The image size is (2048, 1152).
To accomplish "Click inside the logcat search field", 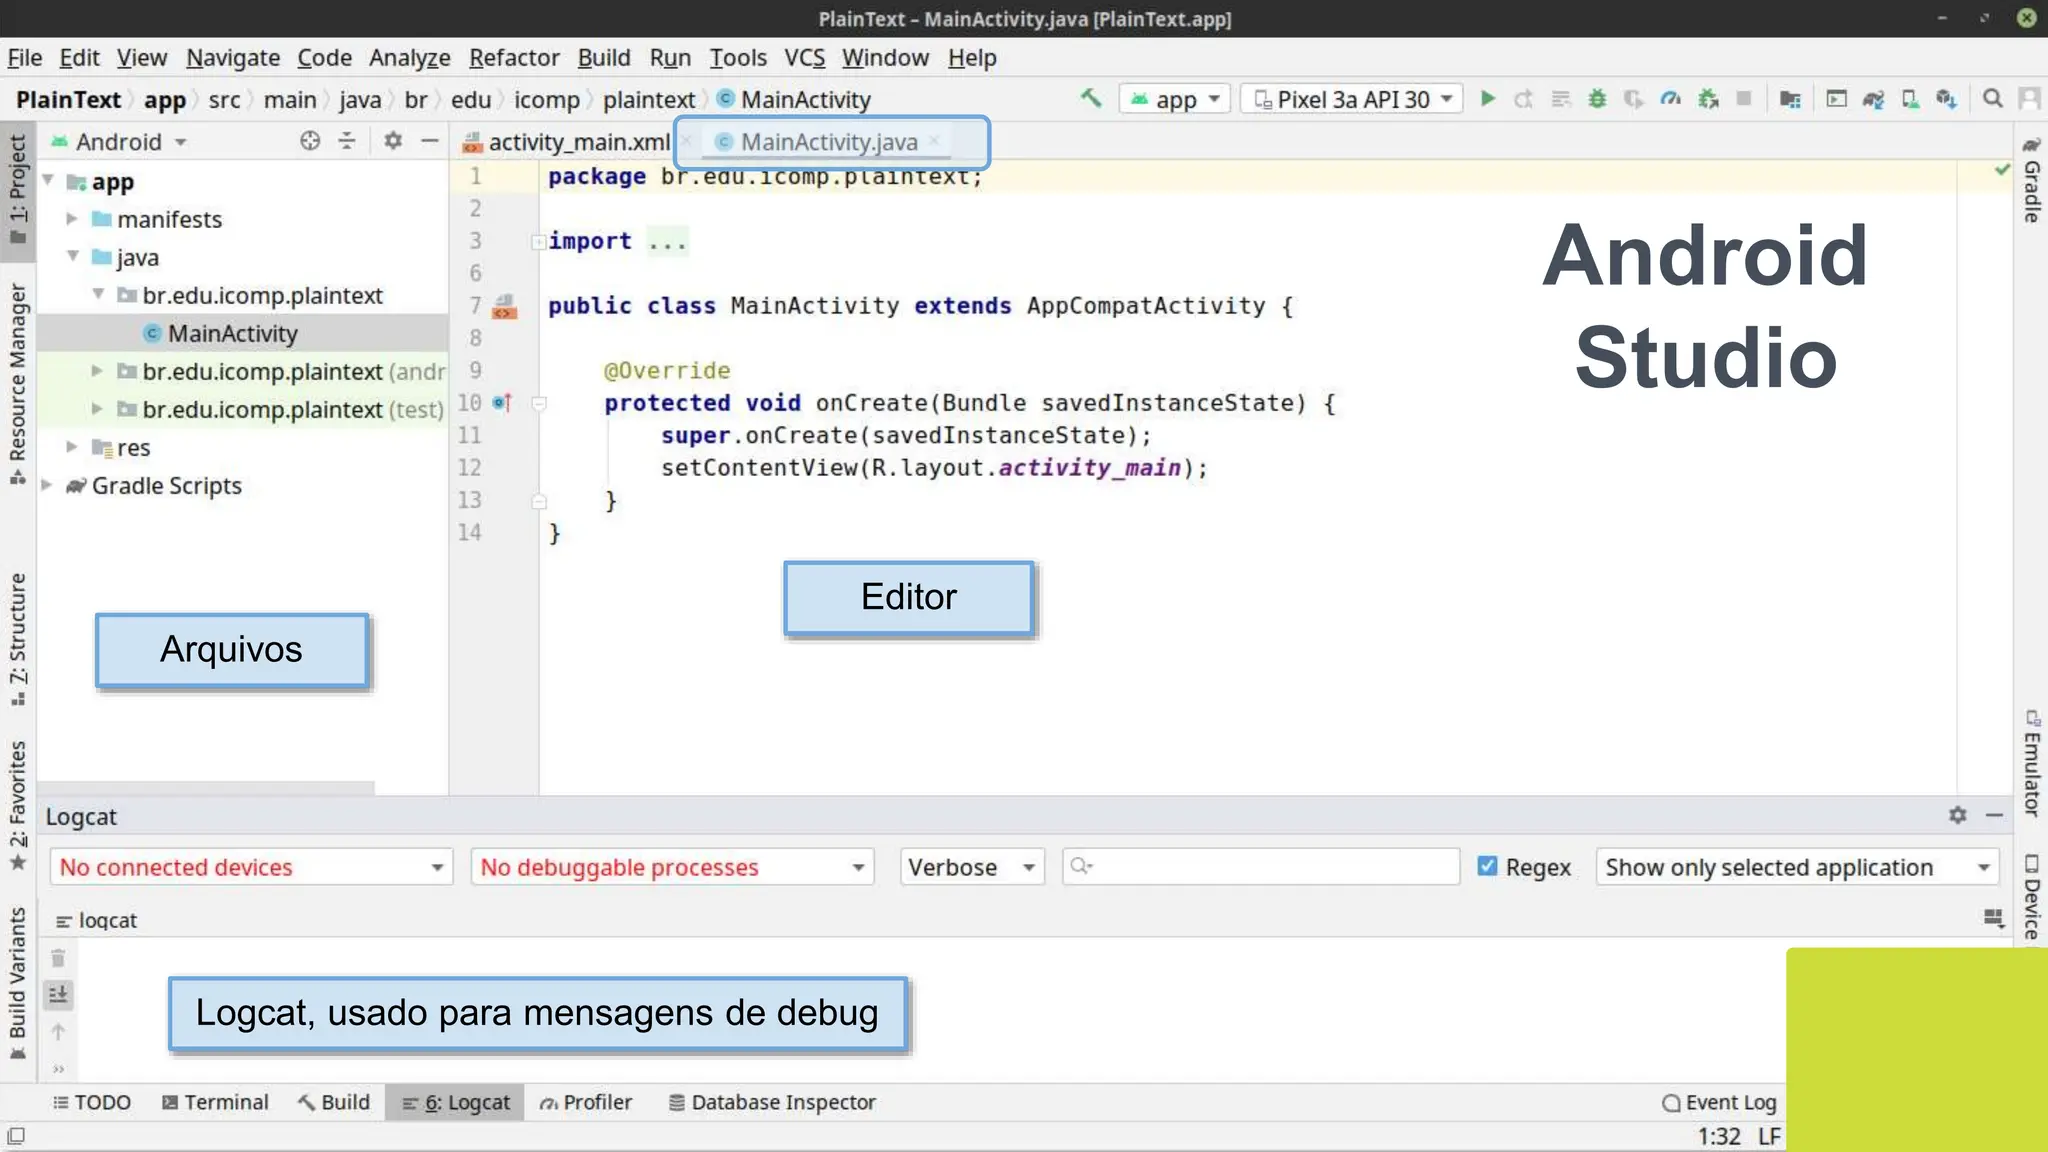I will (x=1261, y=867).
